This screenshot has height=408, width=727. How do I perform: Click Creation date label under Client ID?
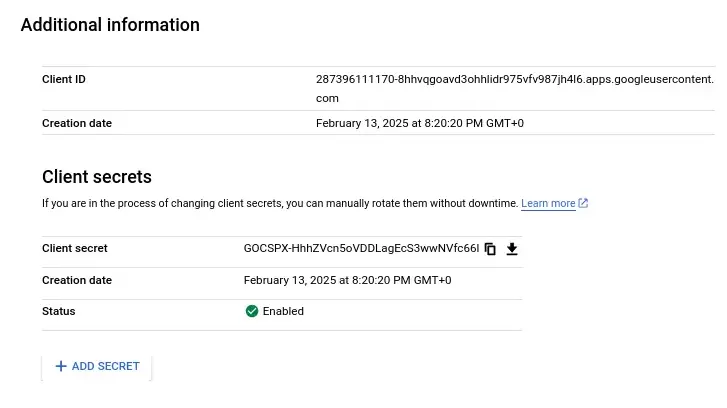(77, 123)
